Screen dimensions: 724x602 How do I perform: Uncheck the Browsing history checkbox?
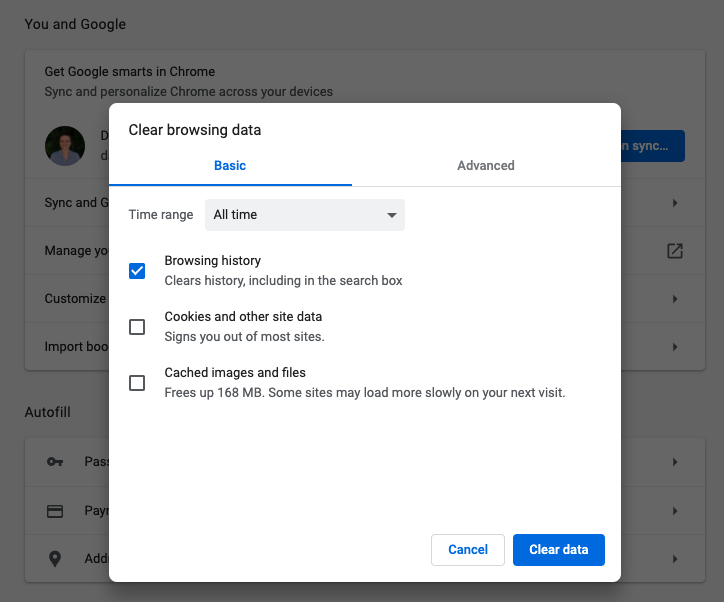point(137,271)
